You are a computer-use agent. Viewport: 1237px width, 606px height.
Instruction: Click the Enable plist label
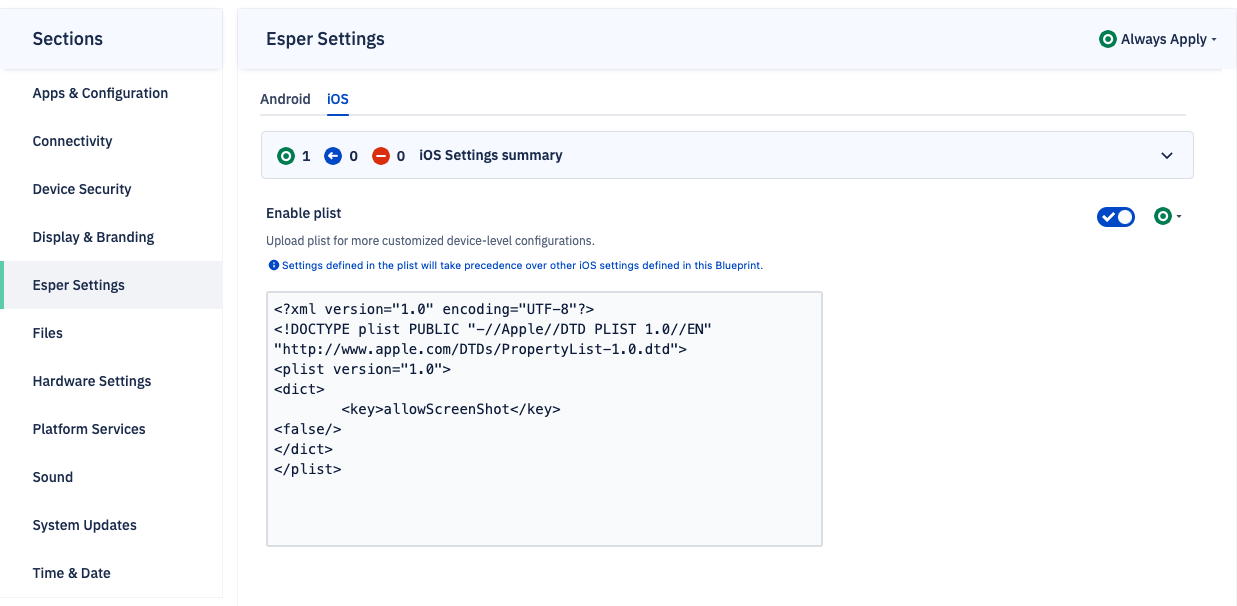(304, 213)
